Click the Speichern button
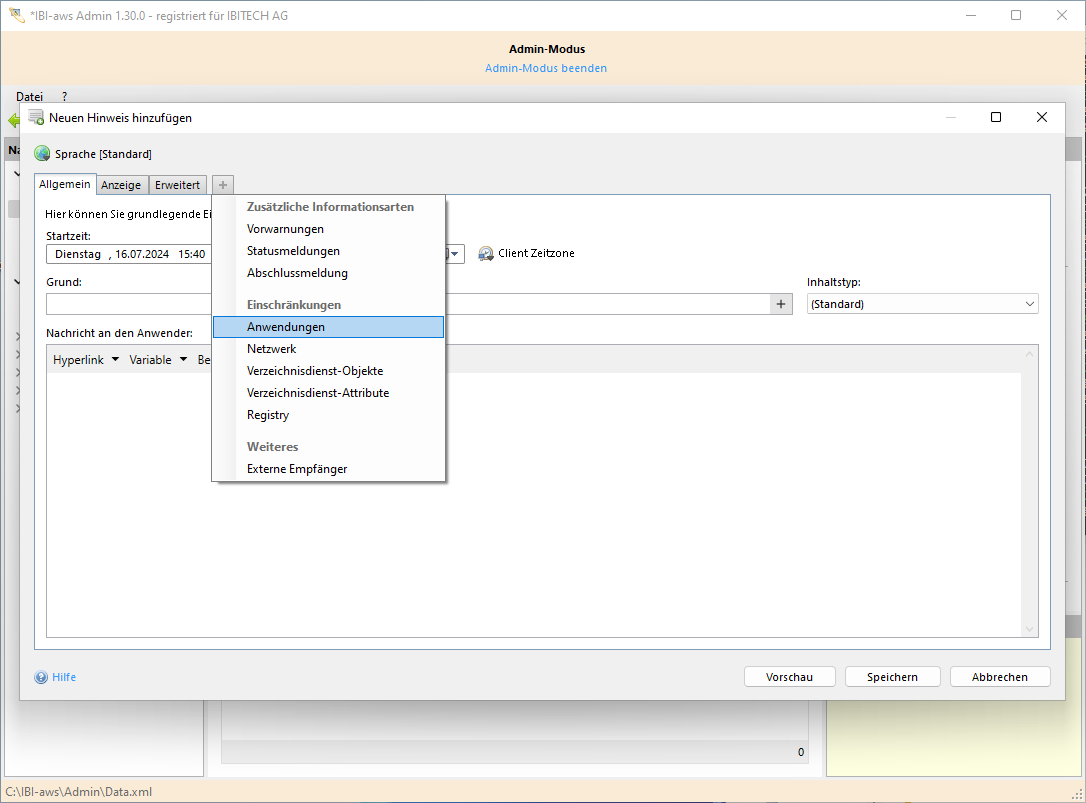Screen dimensions: 1086x803 [x=892, y=677]
